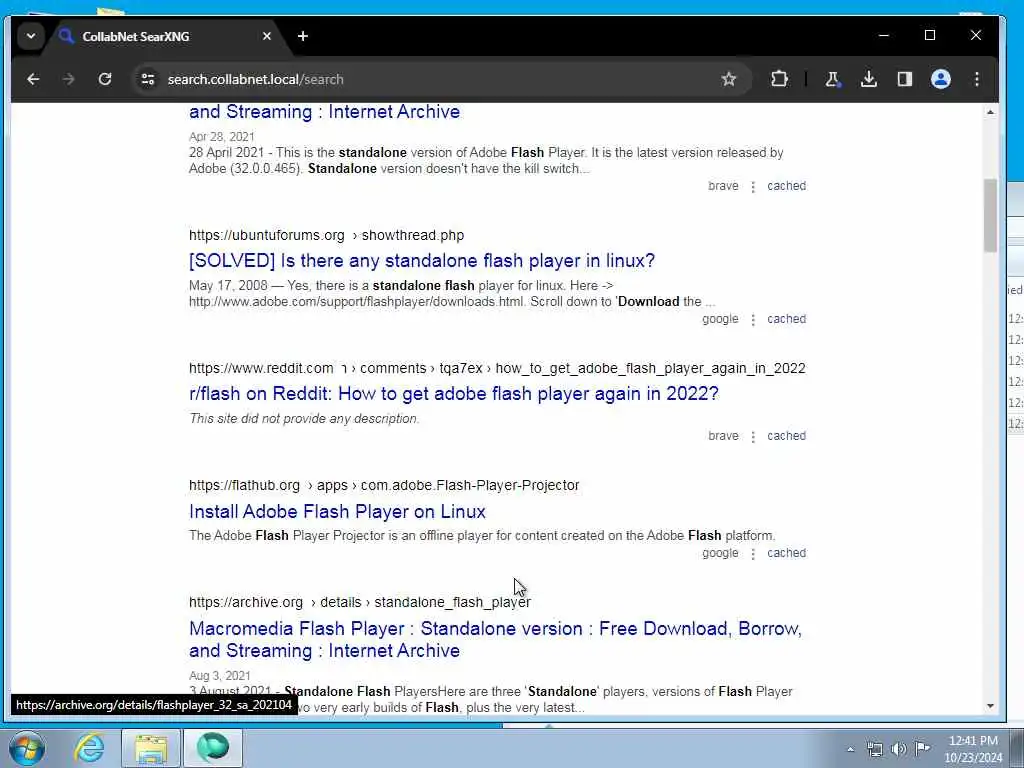
Task: Click cached link for first archive result
Action: pyautogui.click(x=786, y=185)
